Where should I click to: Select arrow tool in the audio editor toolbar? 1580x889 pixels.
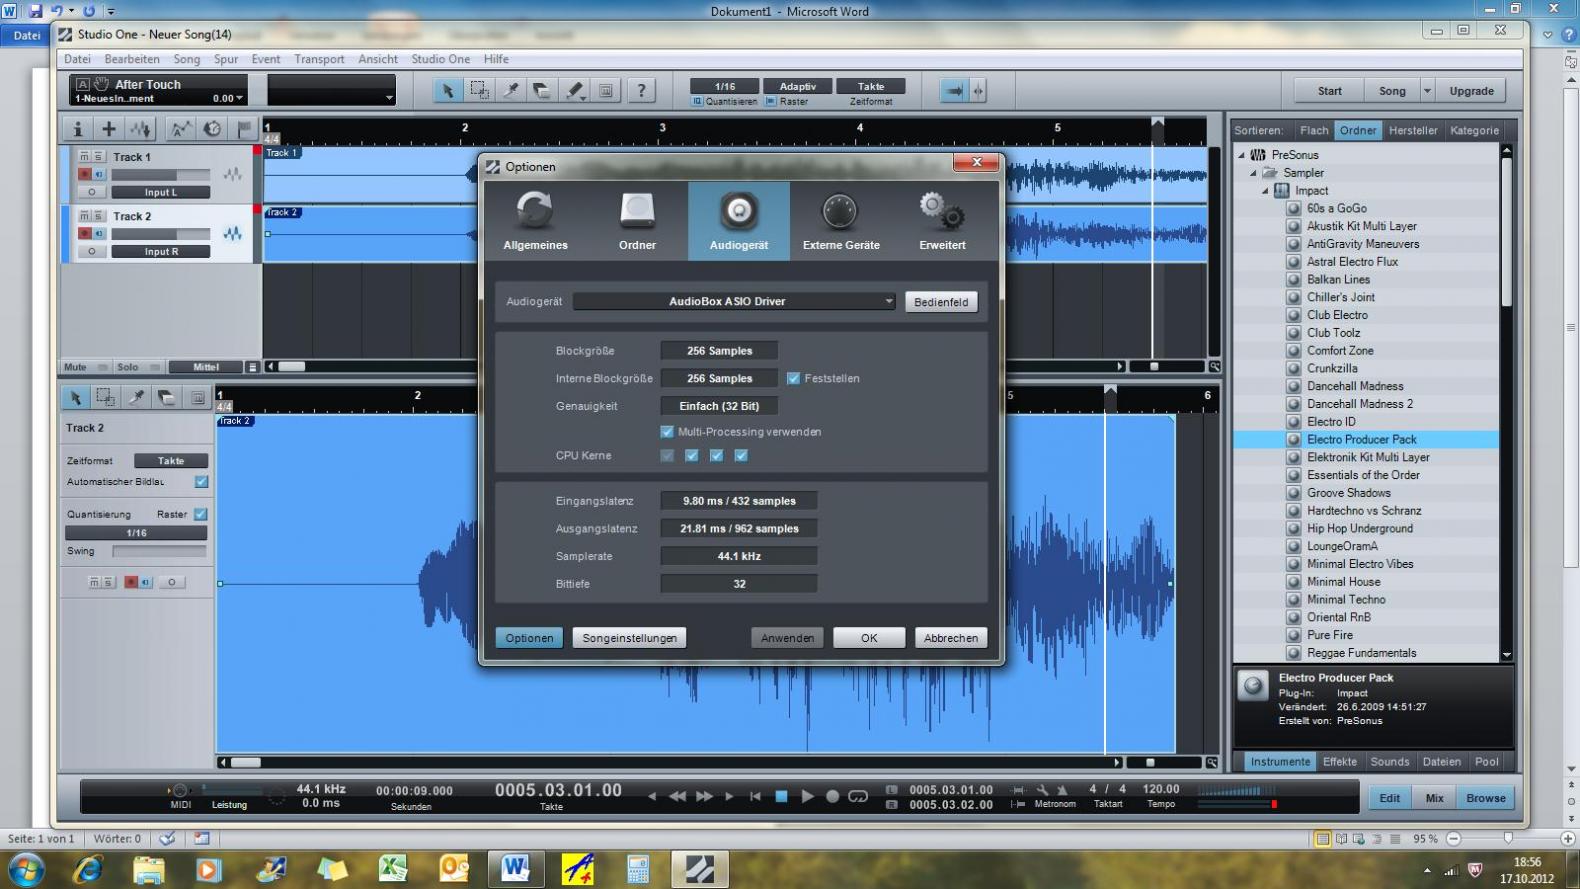click(x=75, y=398)
